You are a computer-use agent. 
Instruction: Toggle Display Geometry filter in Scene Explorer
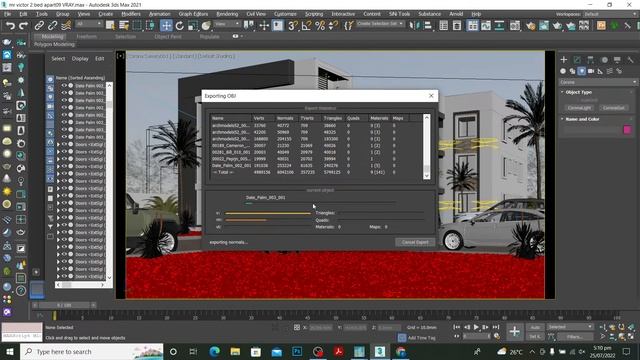50,79
